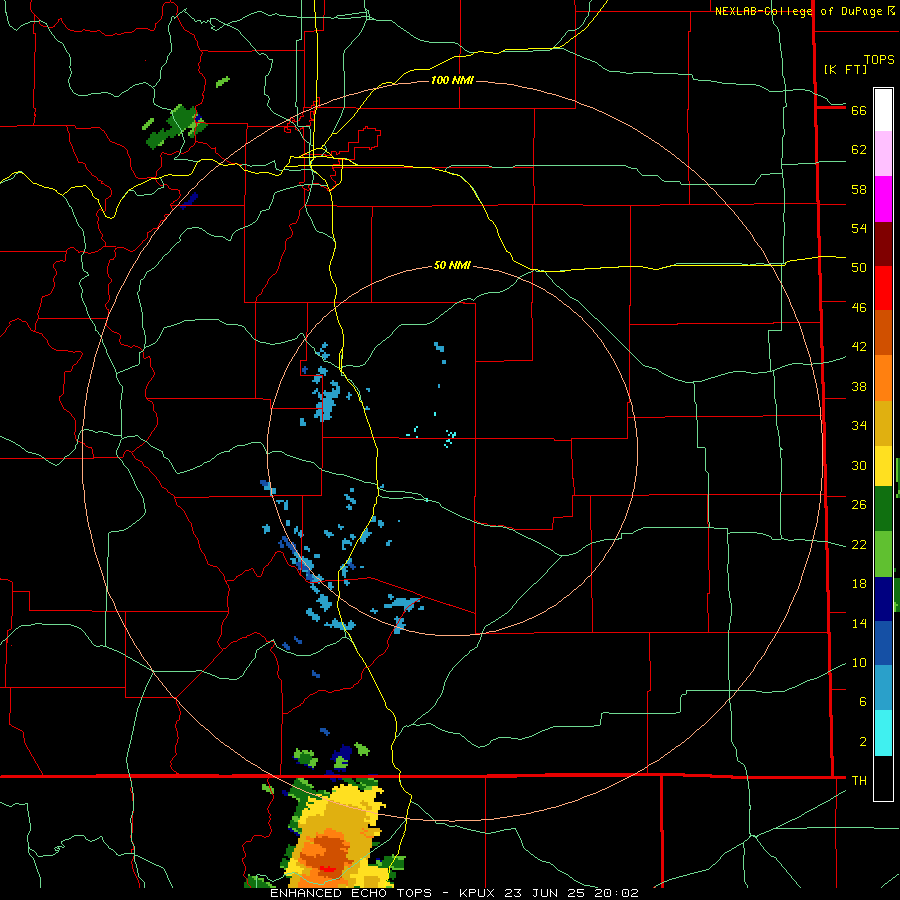The width and height of the screenshot is (900, 900).
Task: Click the "[K FT]" units label
Action: [x=845, y=69]
